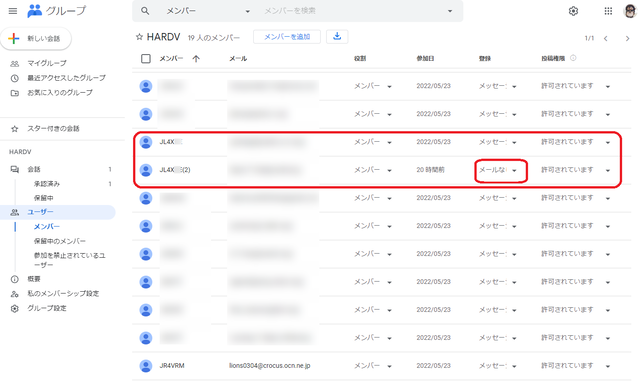Select 保留中 conversations

(44, 198)
